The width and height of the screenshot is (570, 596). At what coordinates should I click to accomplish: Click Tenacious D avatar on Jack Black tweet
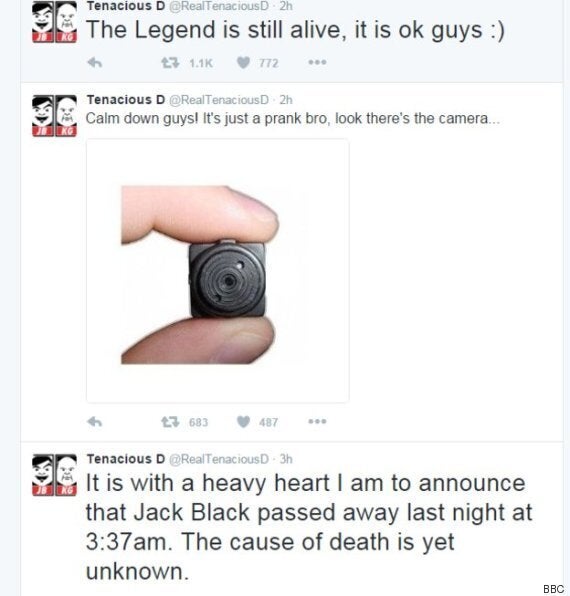pyautogui.click(x=54, y=475)
